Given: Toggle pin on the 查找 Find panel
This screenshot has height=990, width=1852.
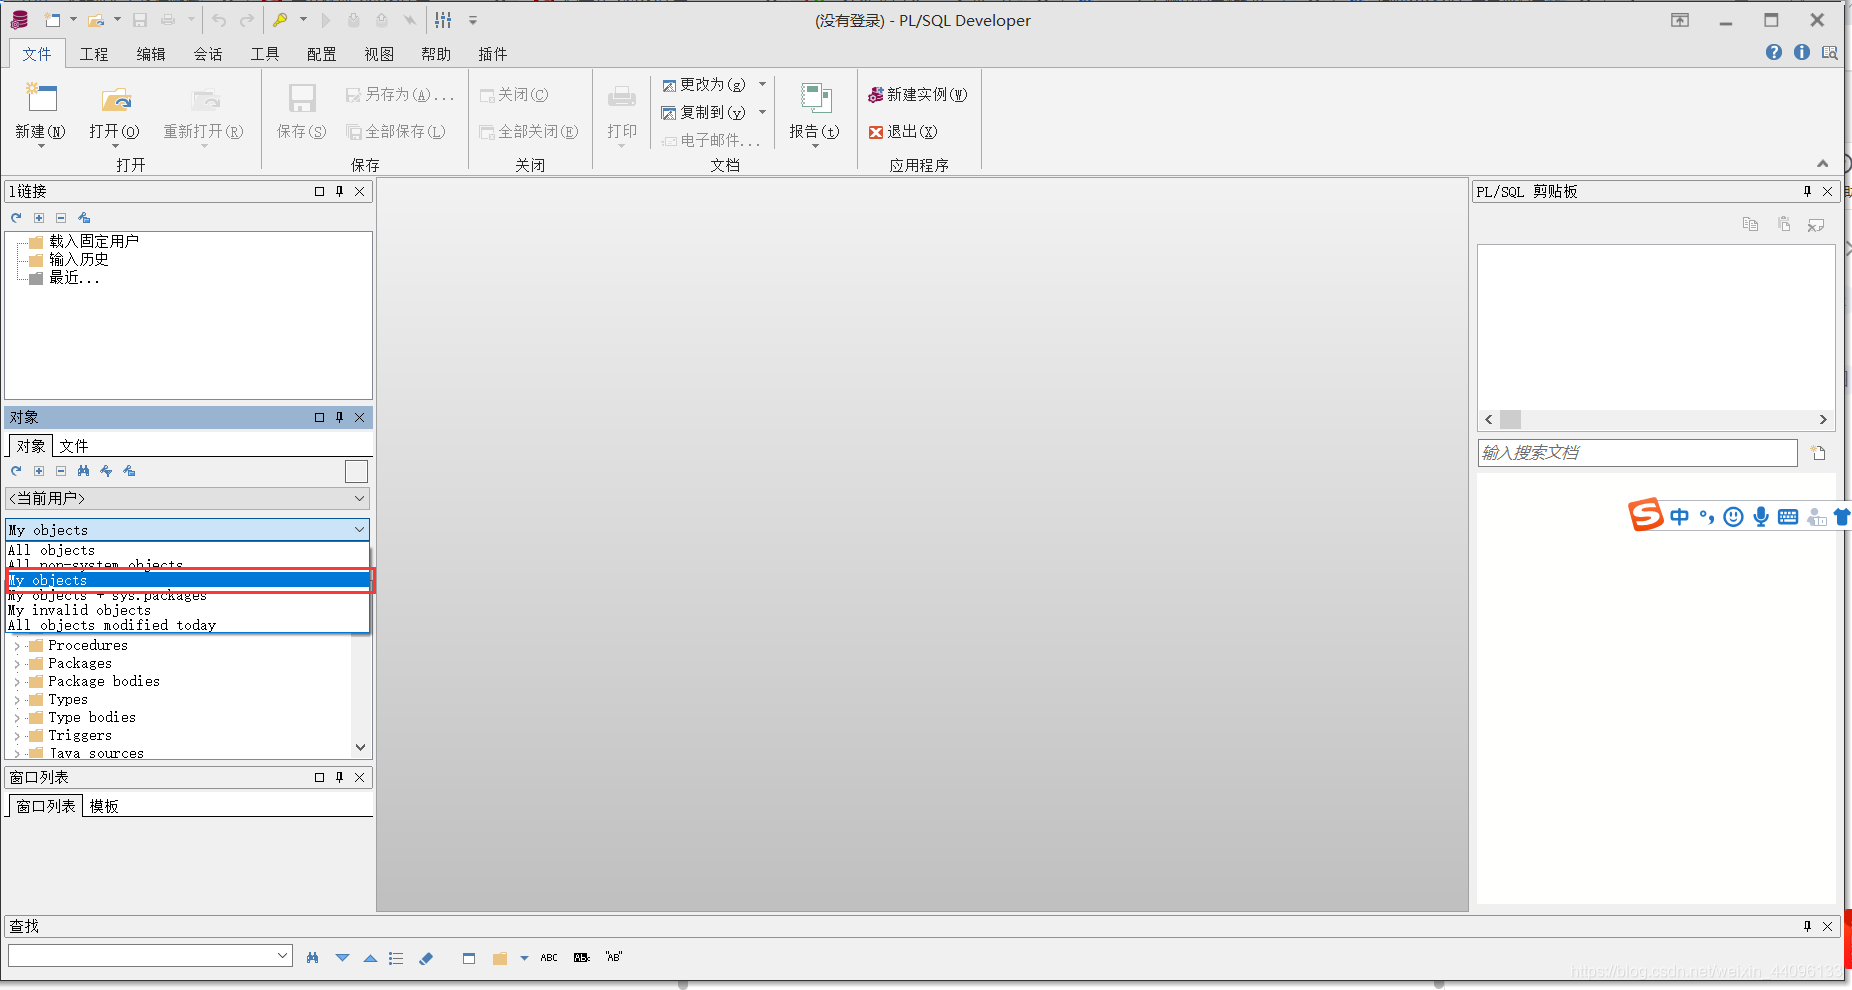Looking at the screenshot, I should click(x=1807, y=926).
